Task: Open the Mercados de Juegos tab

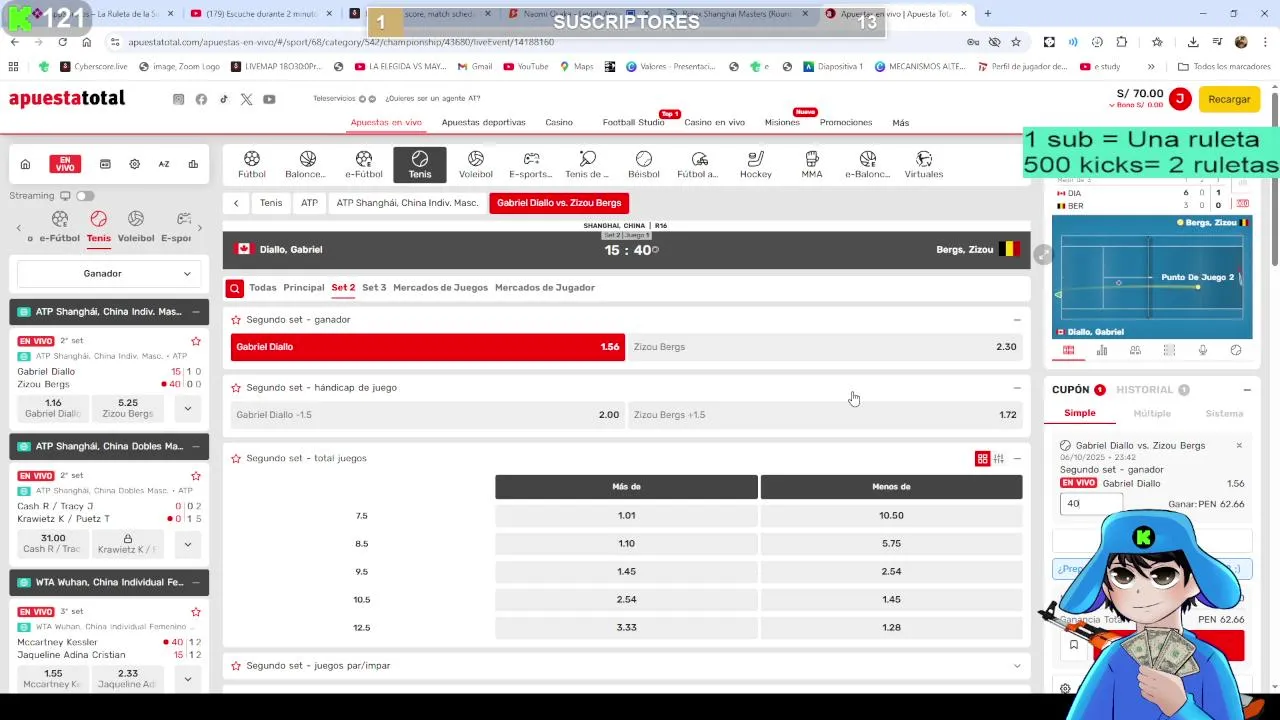Action: [x=440, y=288]
